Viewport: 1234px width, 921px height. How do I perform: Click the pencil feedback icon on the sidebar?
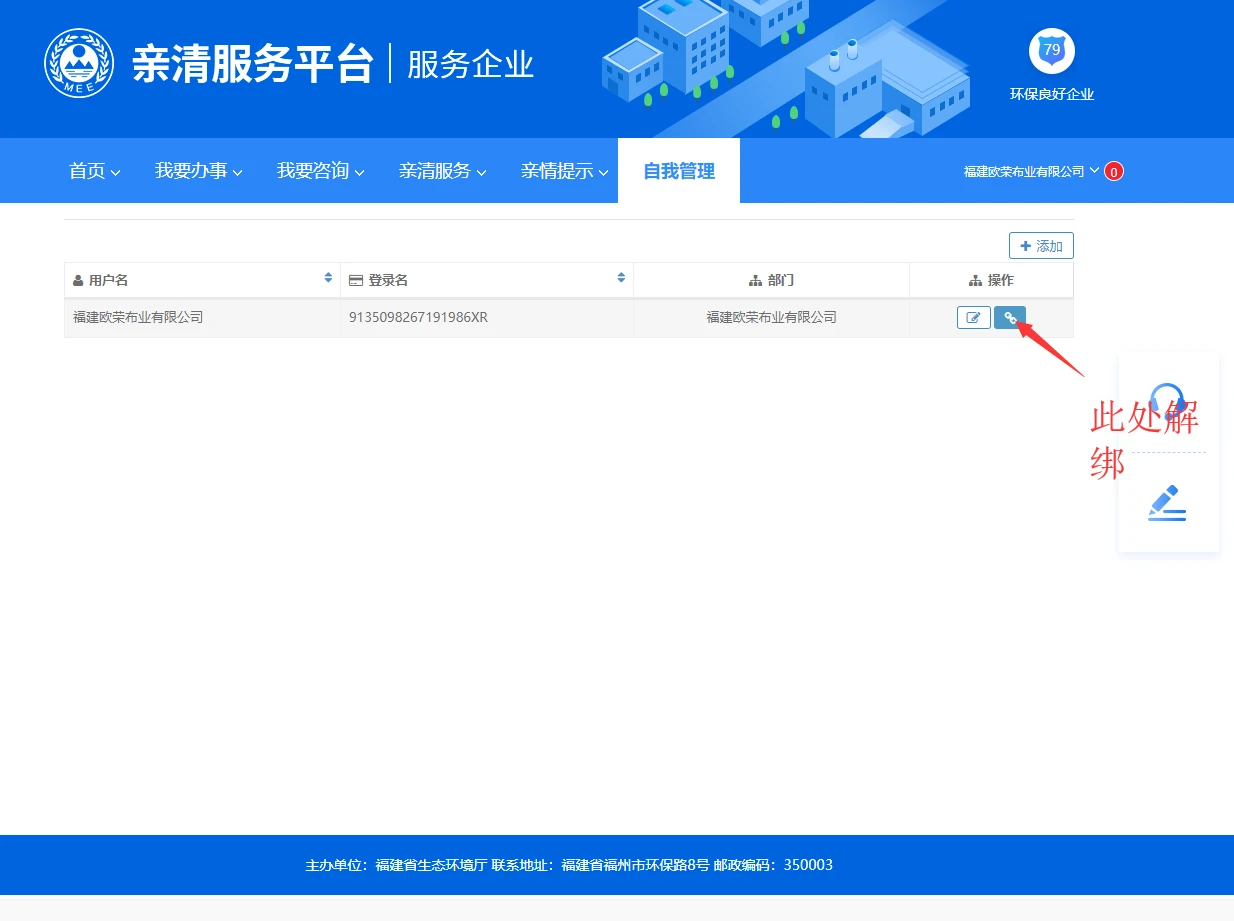pos(1167,503)
